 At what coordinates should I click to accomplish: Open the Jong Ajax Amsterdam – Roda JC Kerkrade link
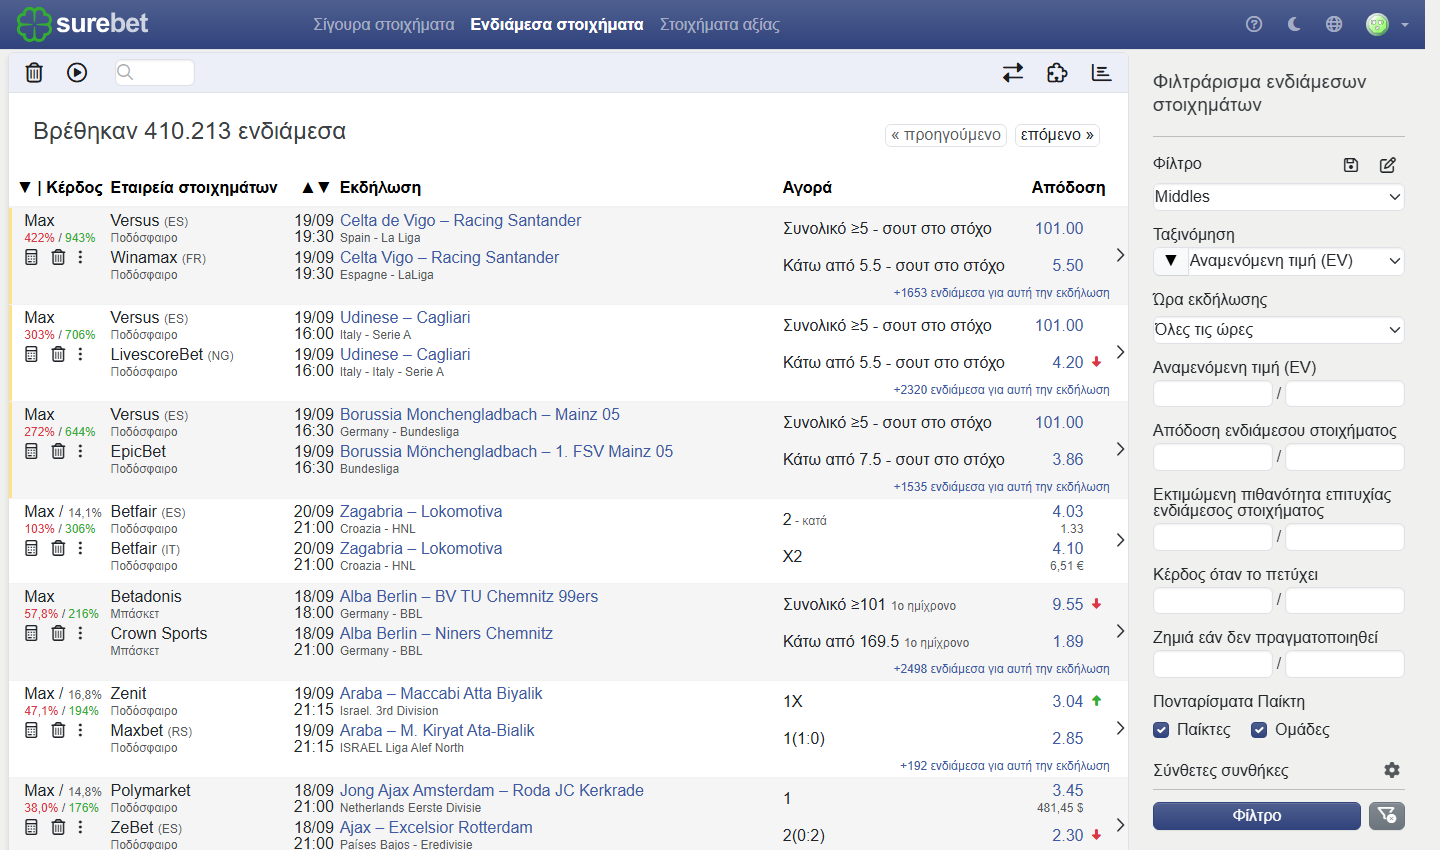492,790
